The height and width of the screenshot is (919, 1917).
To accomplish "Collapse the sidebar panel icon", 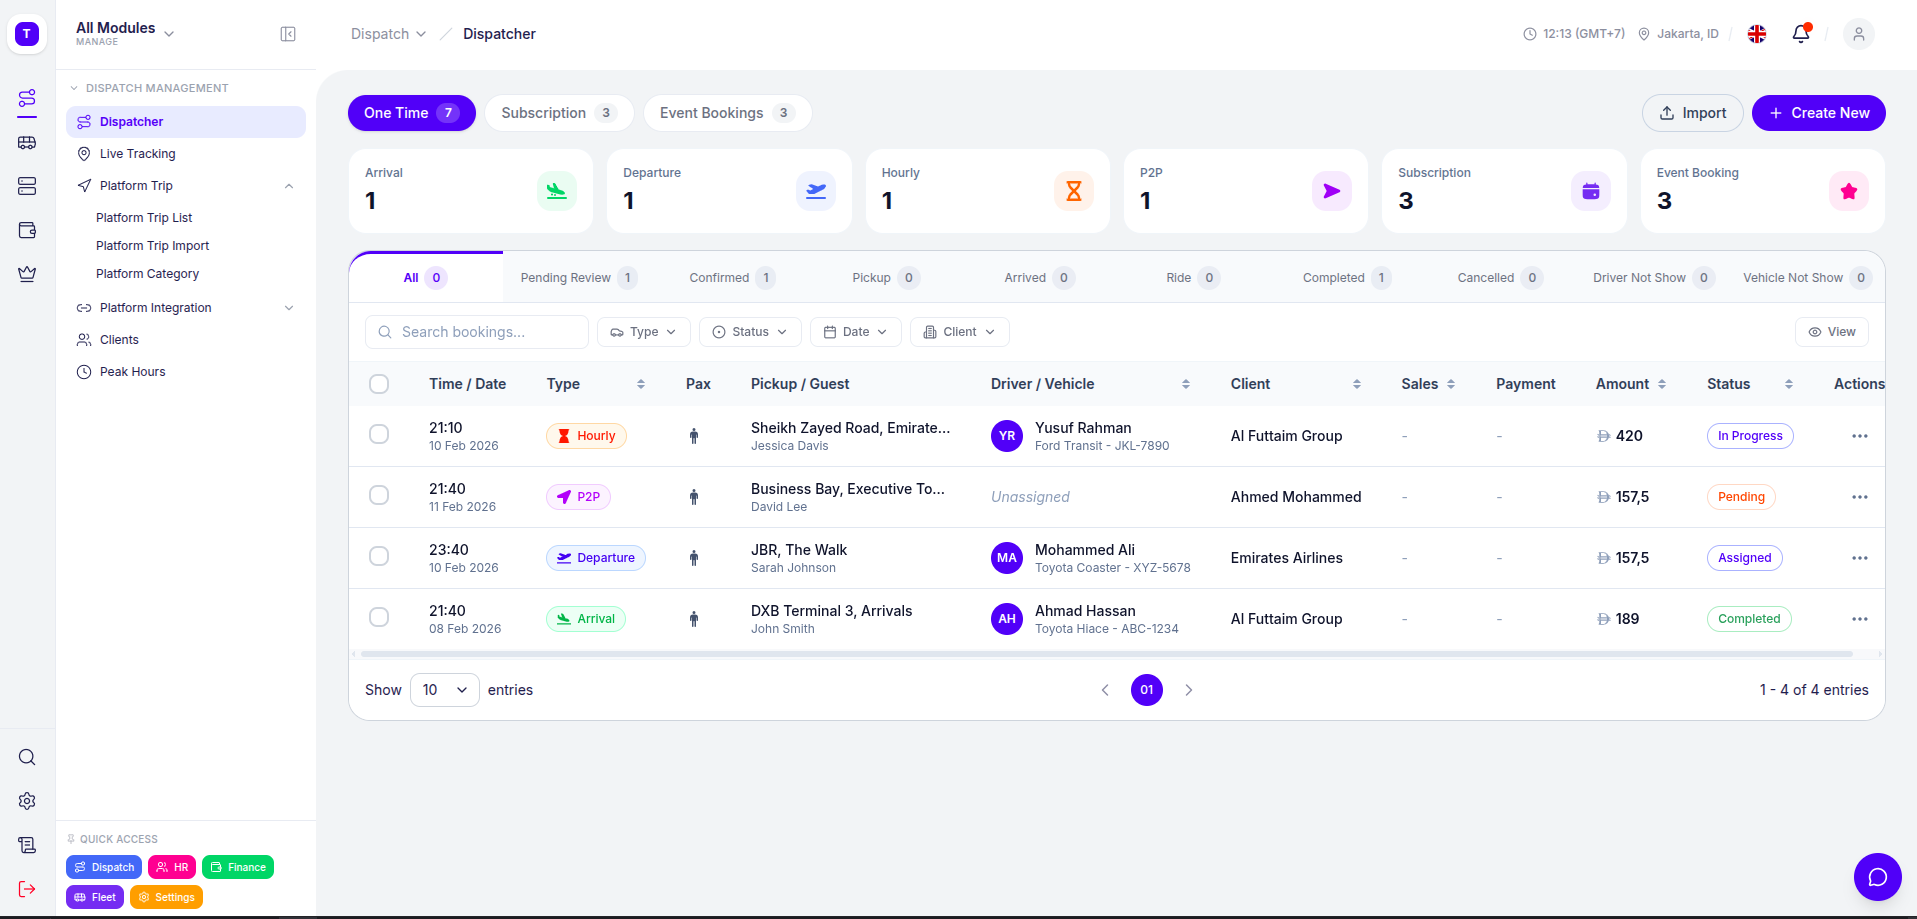I will (288, 34).
